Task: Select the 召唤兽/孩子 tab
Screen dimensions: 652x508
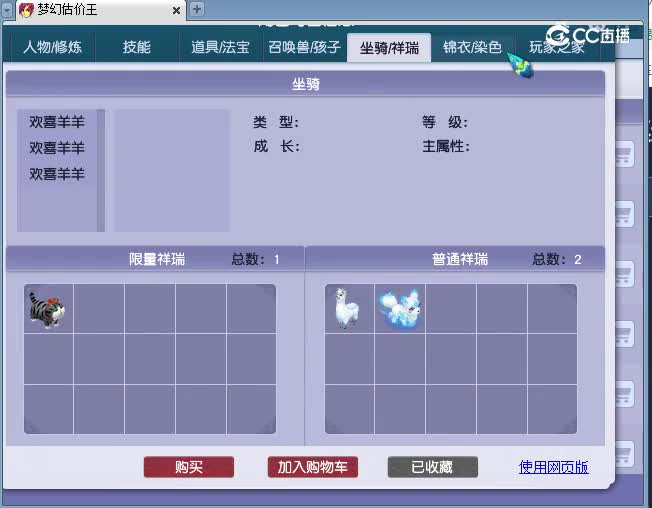Action: click(304, 47)
